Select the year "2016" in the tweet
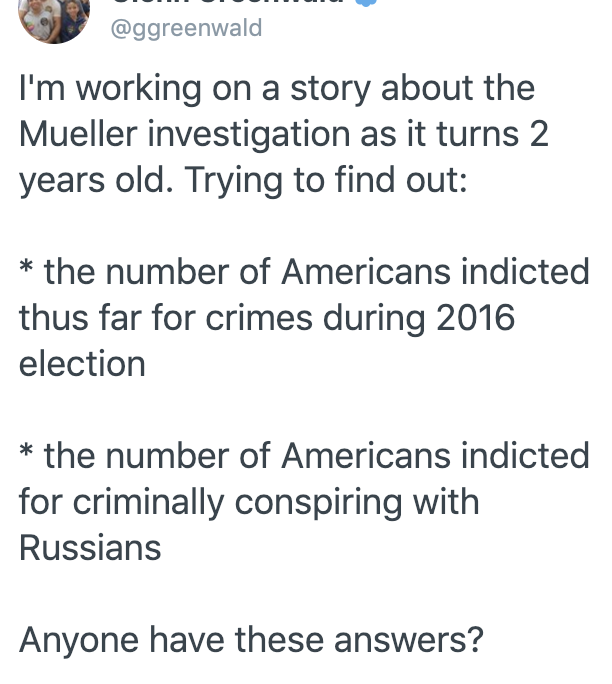Screen dimensions: 612x684 pyautogui.click(x=475, y=318)
